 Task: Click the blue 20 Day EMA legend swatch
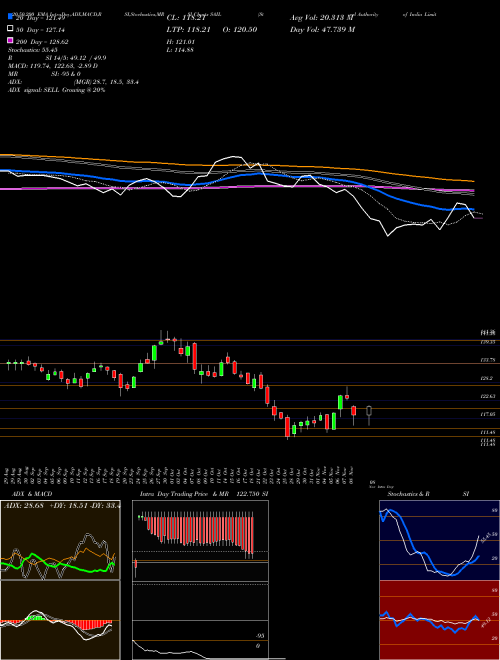click(x=10, y=16)
